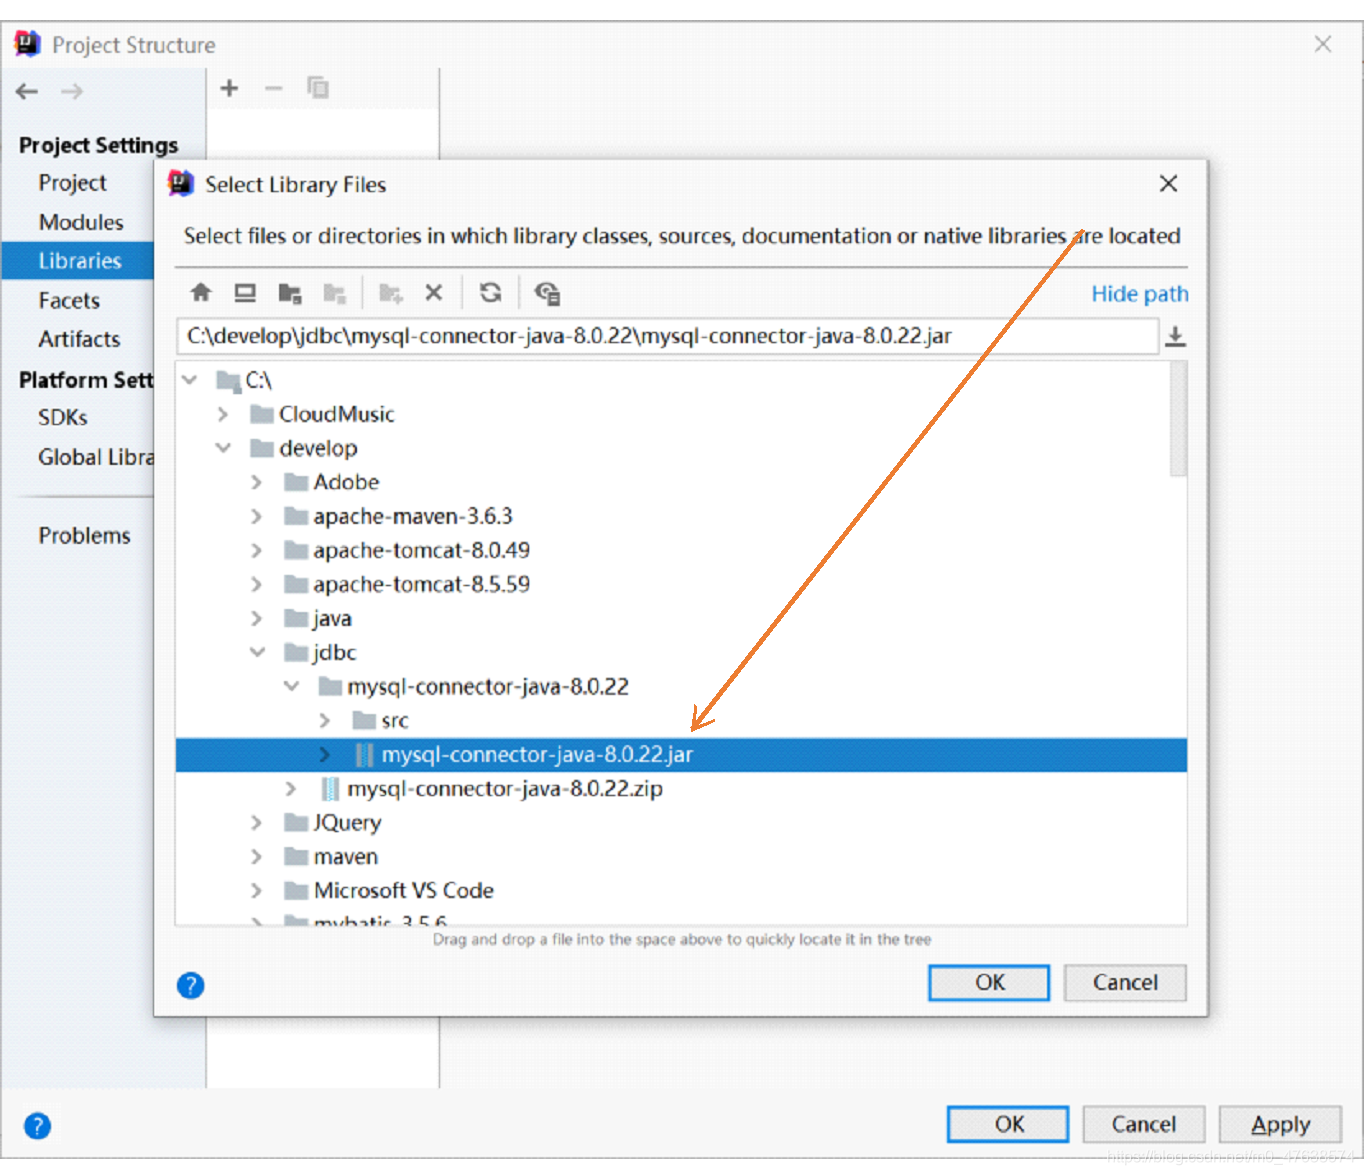Open the Project settings page
The image size is (1364, 1175).
click(x=72, y=183)
